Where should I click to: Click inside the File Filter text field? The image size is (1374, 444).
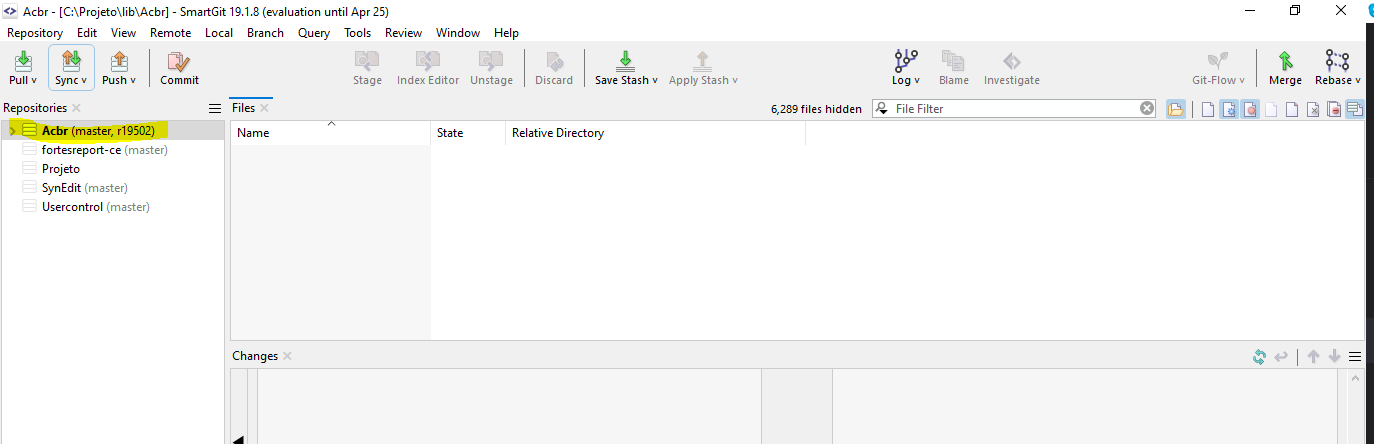(1015, 108)
